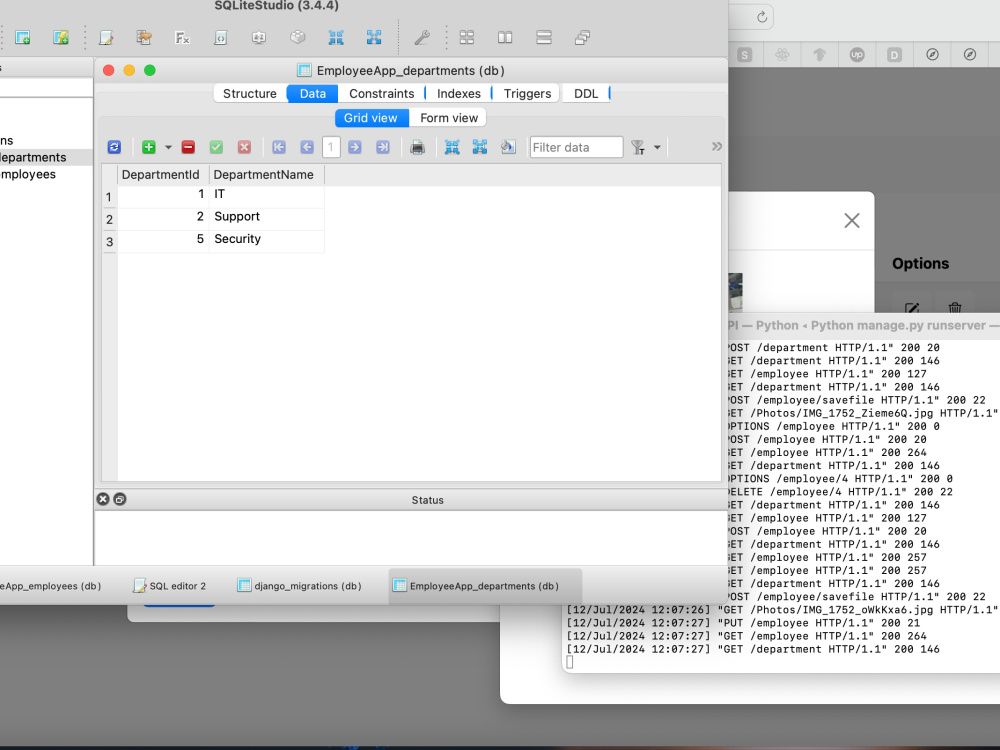The image size is (1000, 750).
Task: Open insert row options dropdown arrow
Action: [168, 147]
